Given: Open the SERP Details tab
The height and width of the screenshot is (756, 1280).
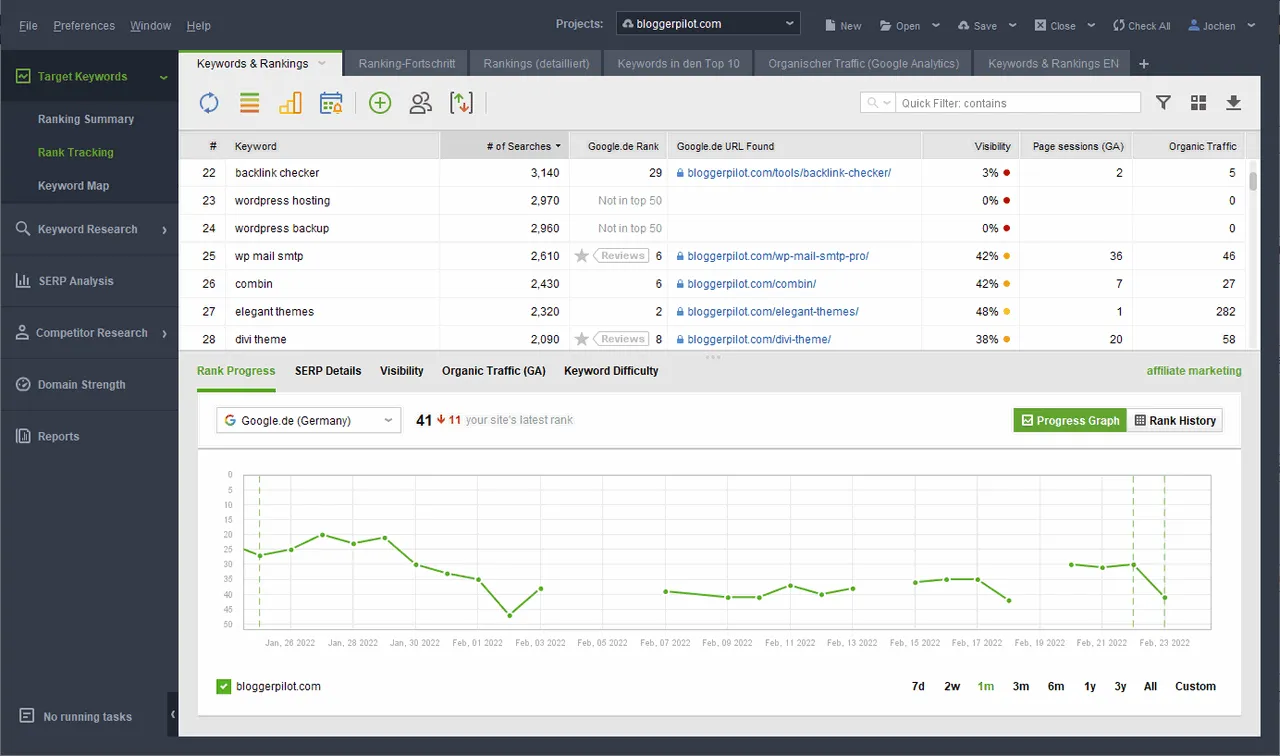Looking at the screenshot, I should point(328,371).
